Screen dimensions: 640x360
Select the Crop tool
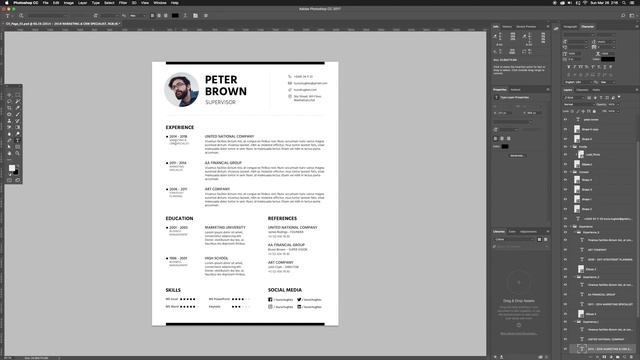pos(9,108)
